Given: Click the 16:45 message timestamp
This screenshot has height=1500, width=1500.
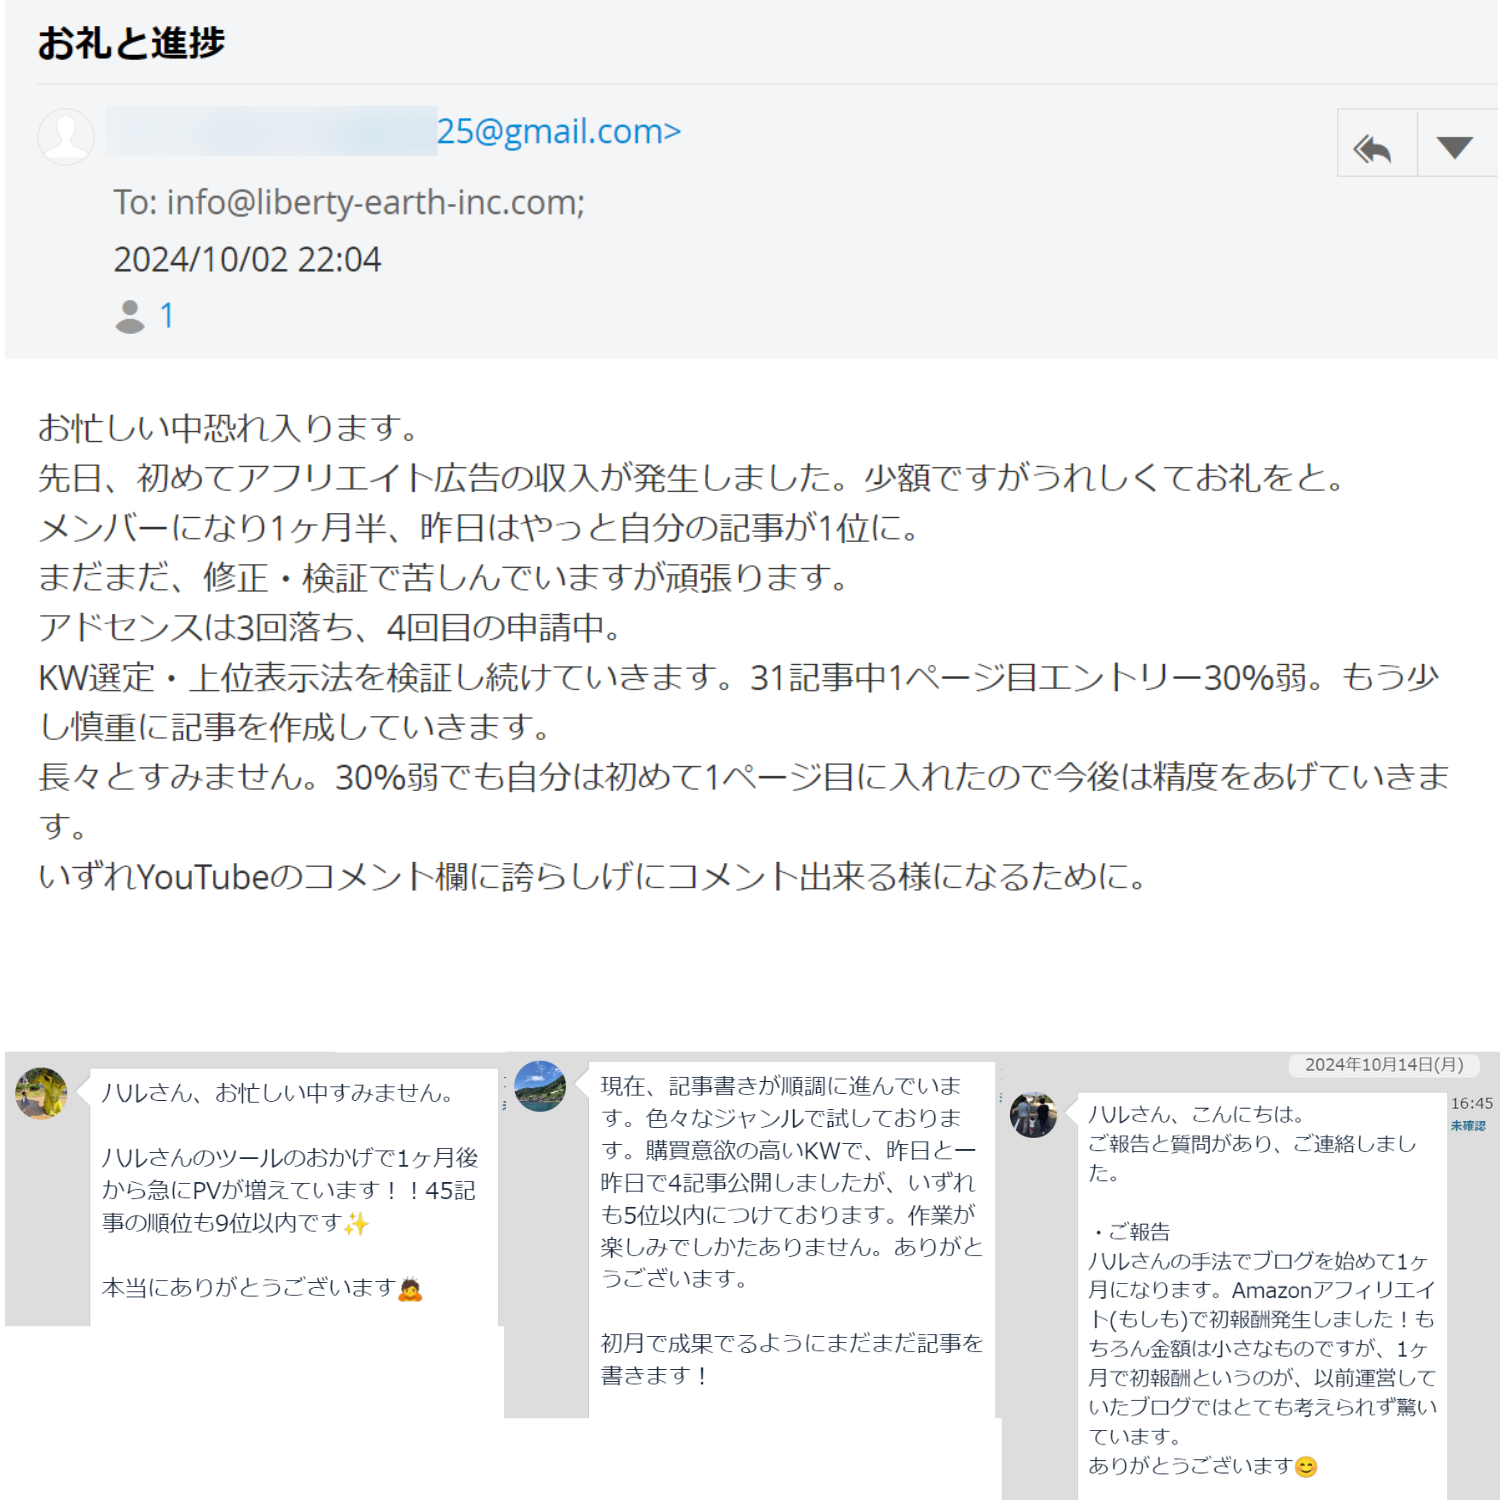Looking at the screenshot, I should click(x=1472, y=1103).
